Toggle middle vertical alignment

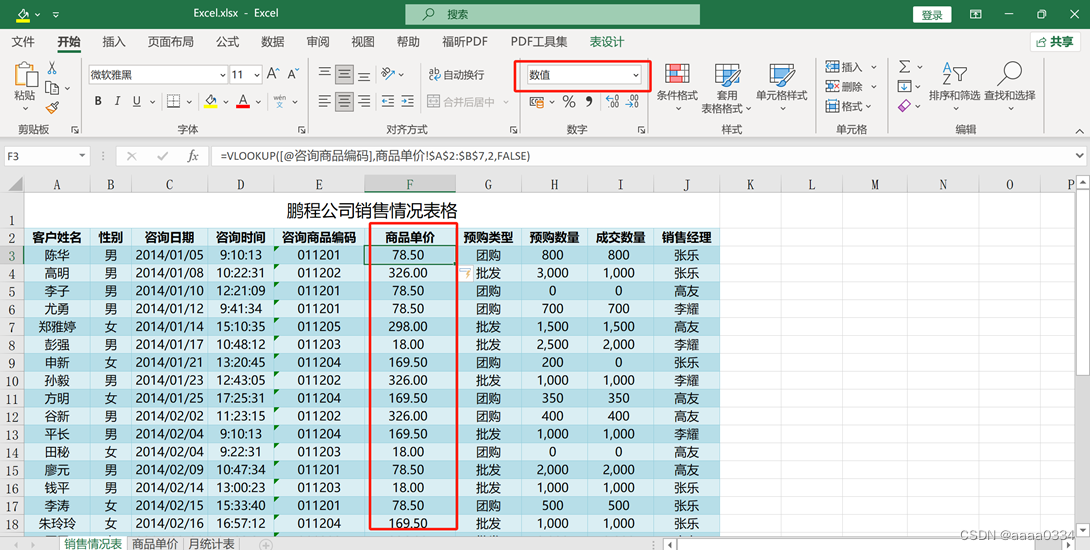344,74
